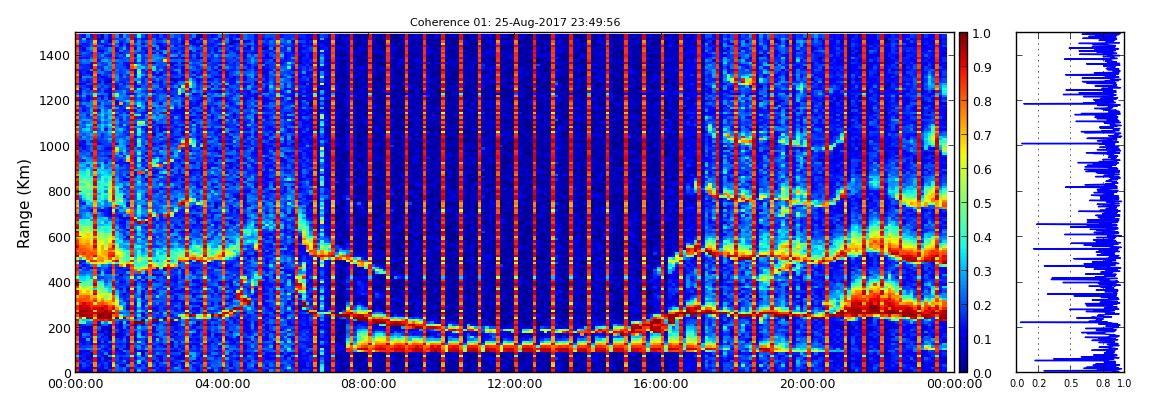Click the 200 tick label on range axis
The width and height of the screenshot is (1150, 407).
tap(59, 328)
